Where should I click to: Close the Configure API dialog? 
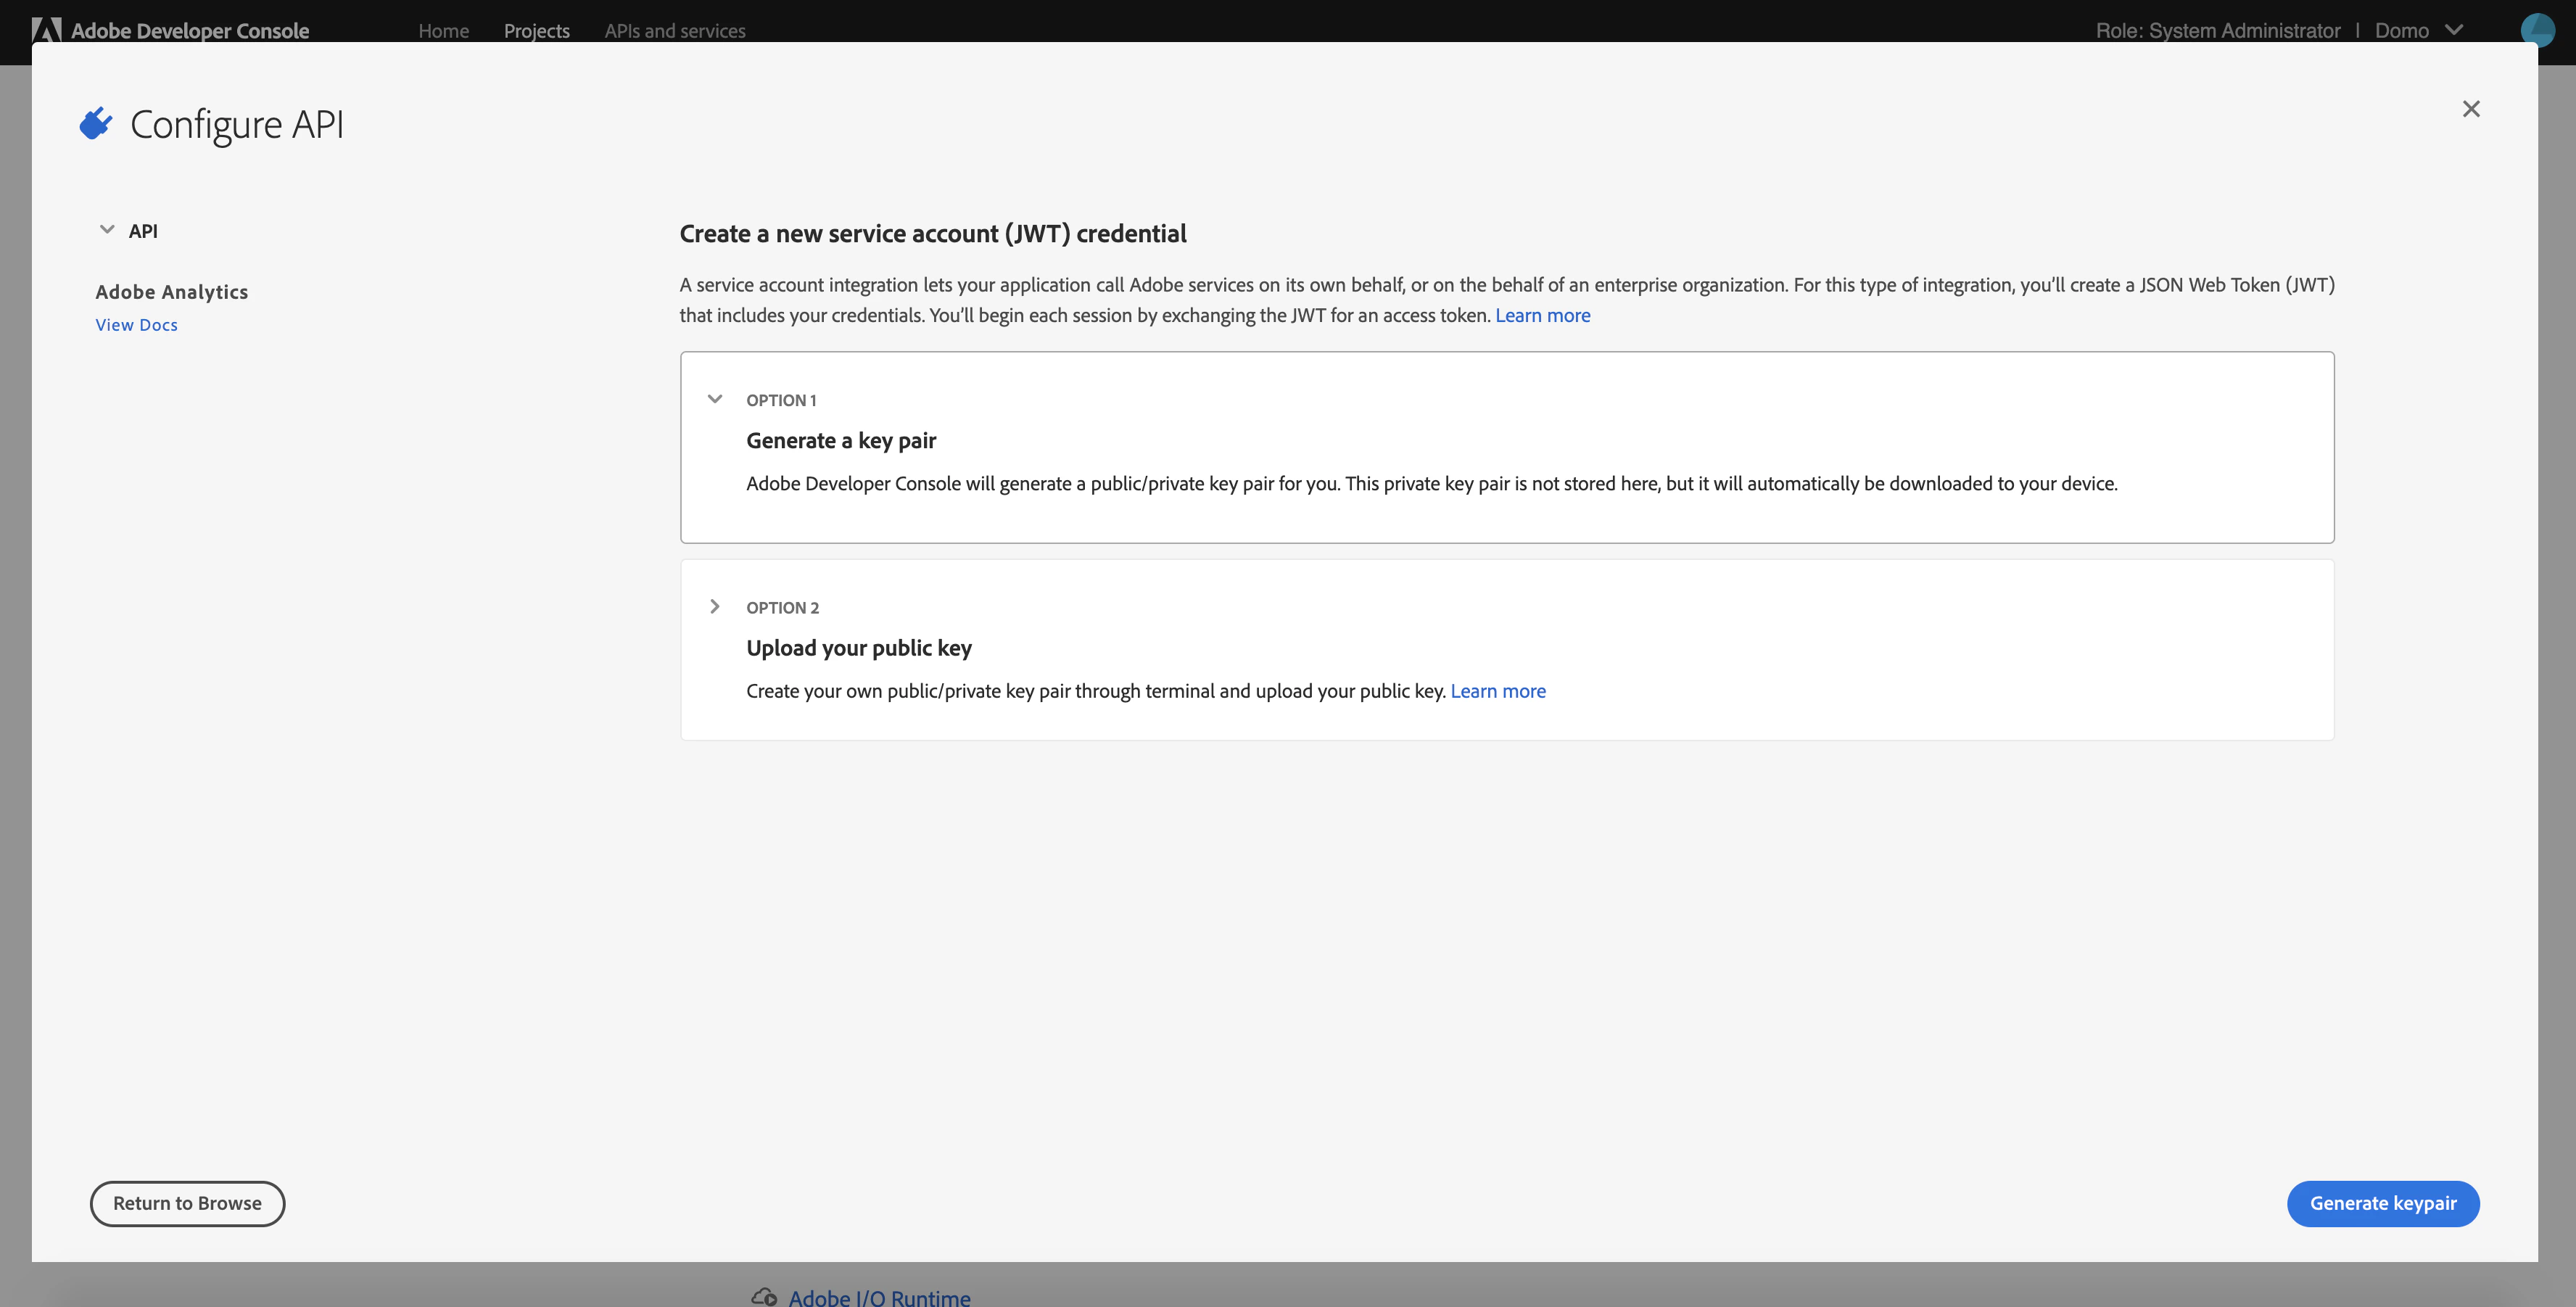(x=2471, y=109)
